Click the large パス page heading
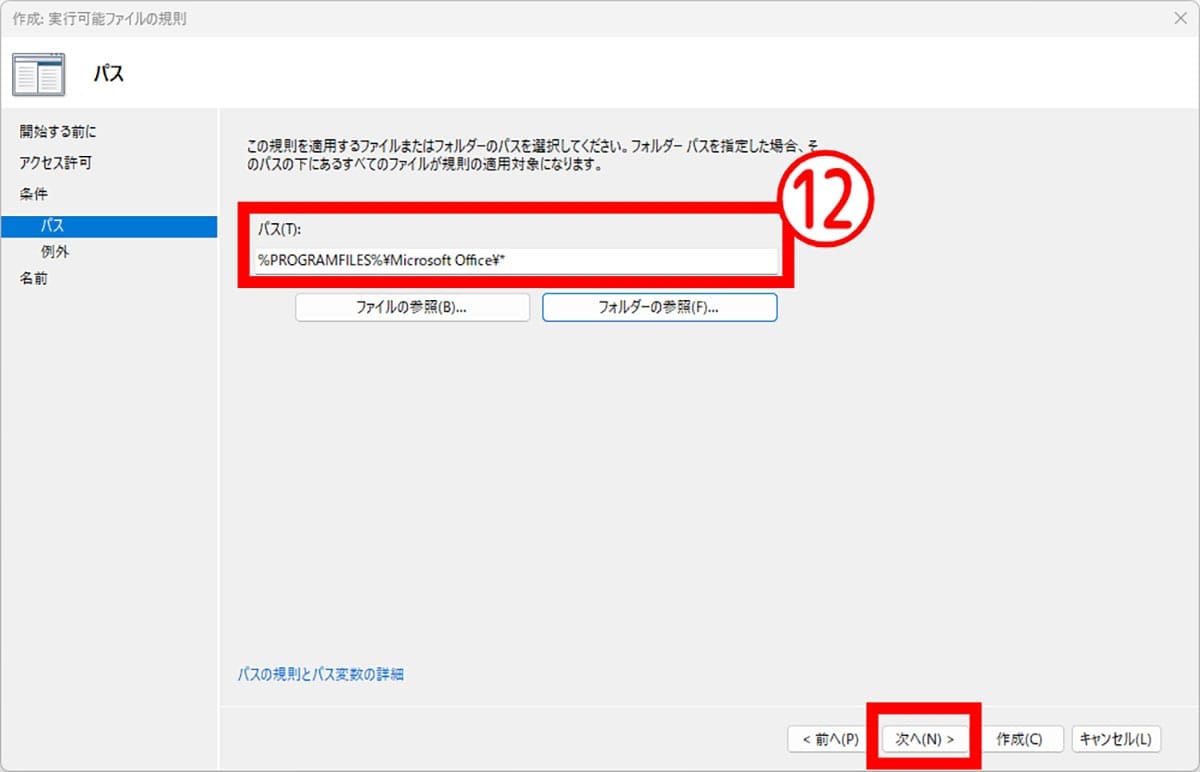This screenshot has height=772, width=1200. pos(109,74)
